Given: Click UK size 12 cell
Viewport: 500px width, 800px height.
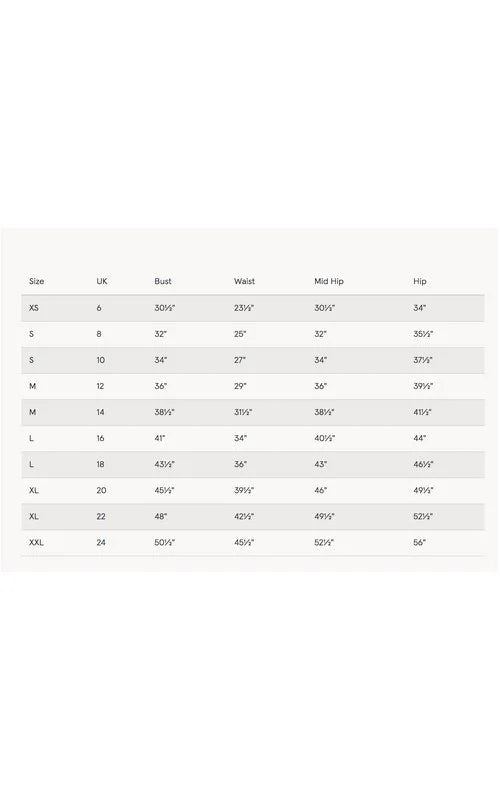Looking at the screenshot, I should (x=100, y=386).
